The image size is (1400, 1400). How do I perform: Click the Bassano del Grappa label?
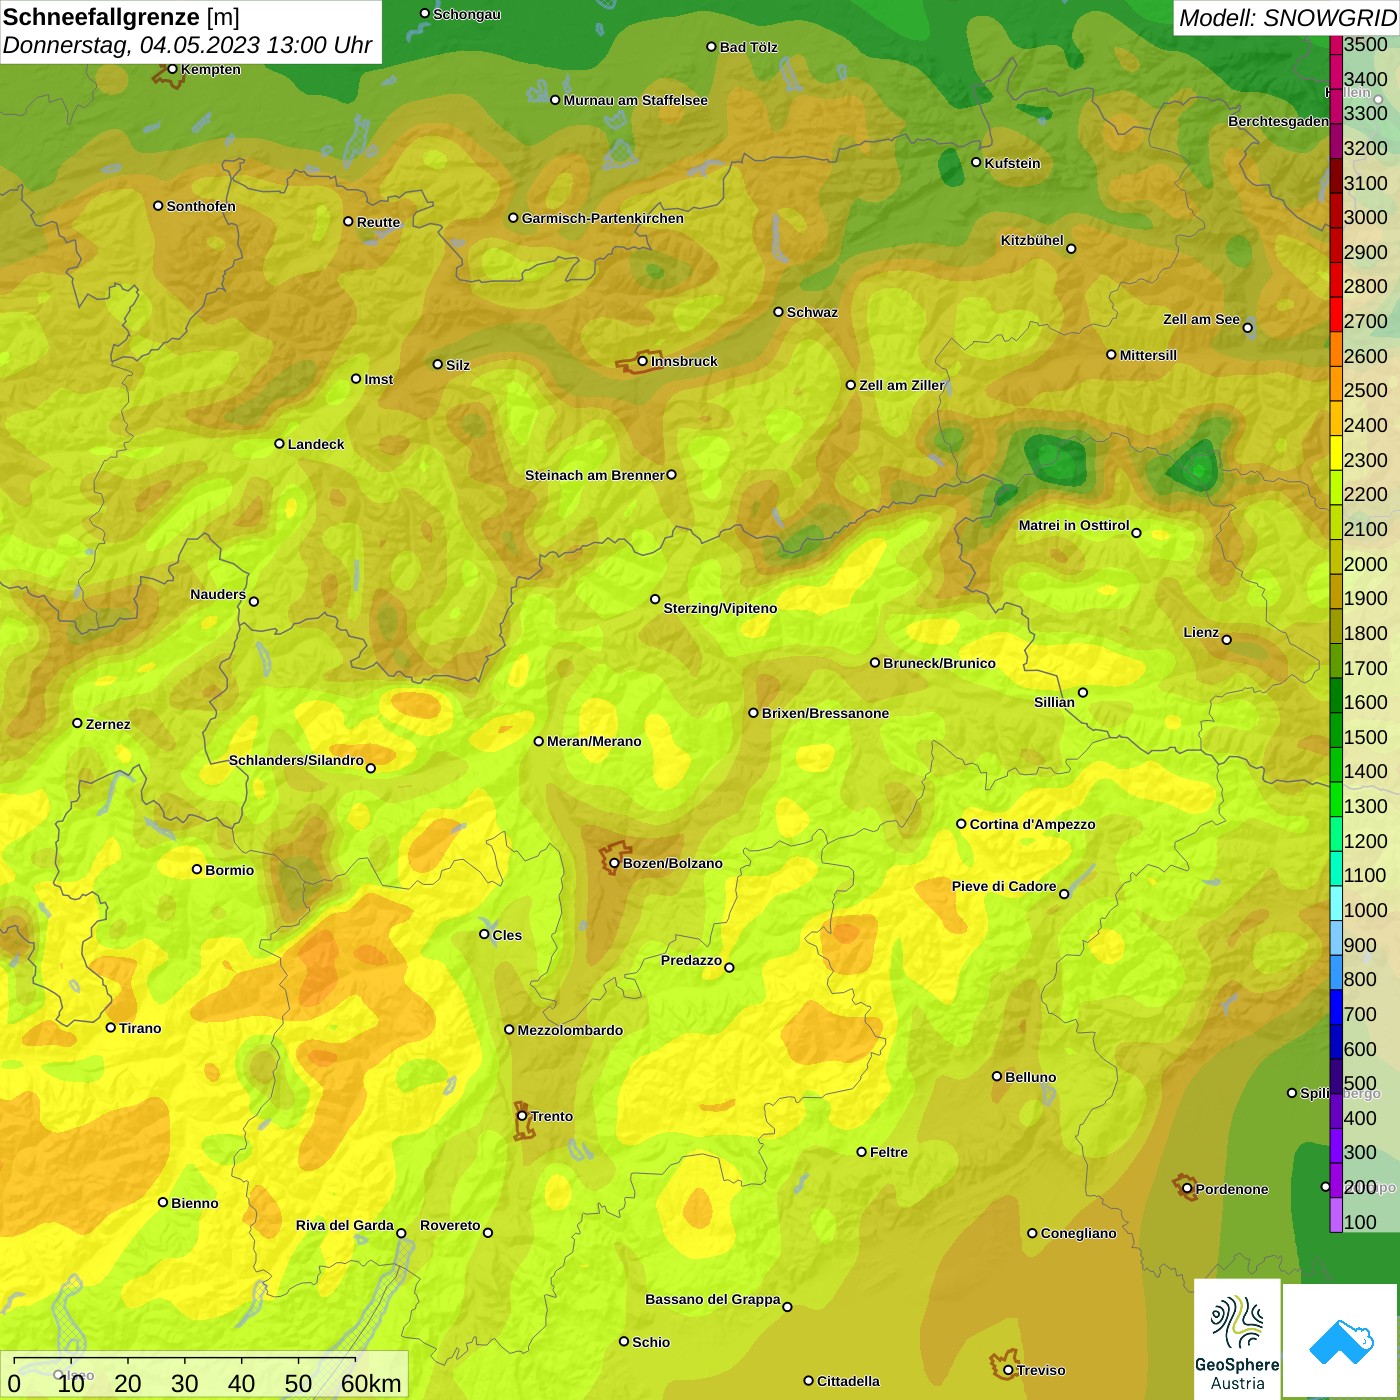712,1299
